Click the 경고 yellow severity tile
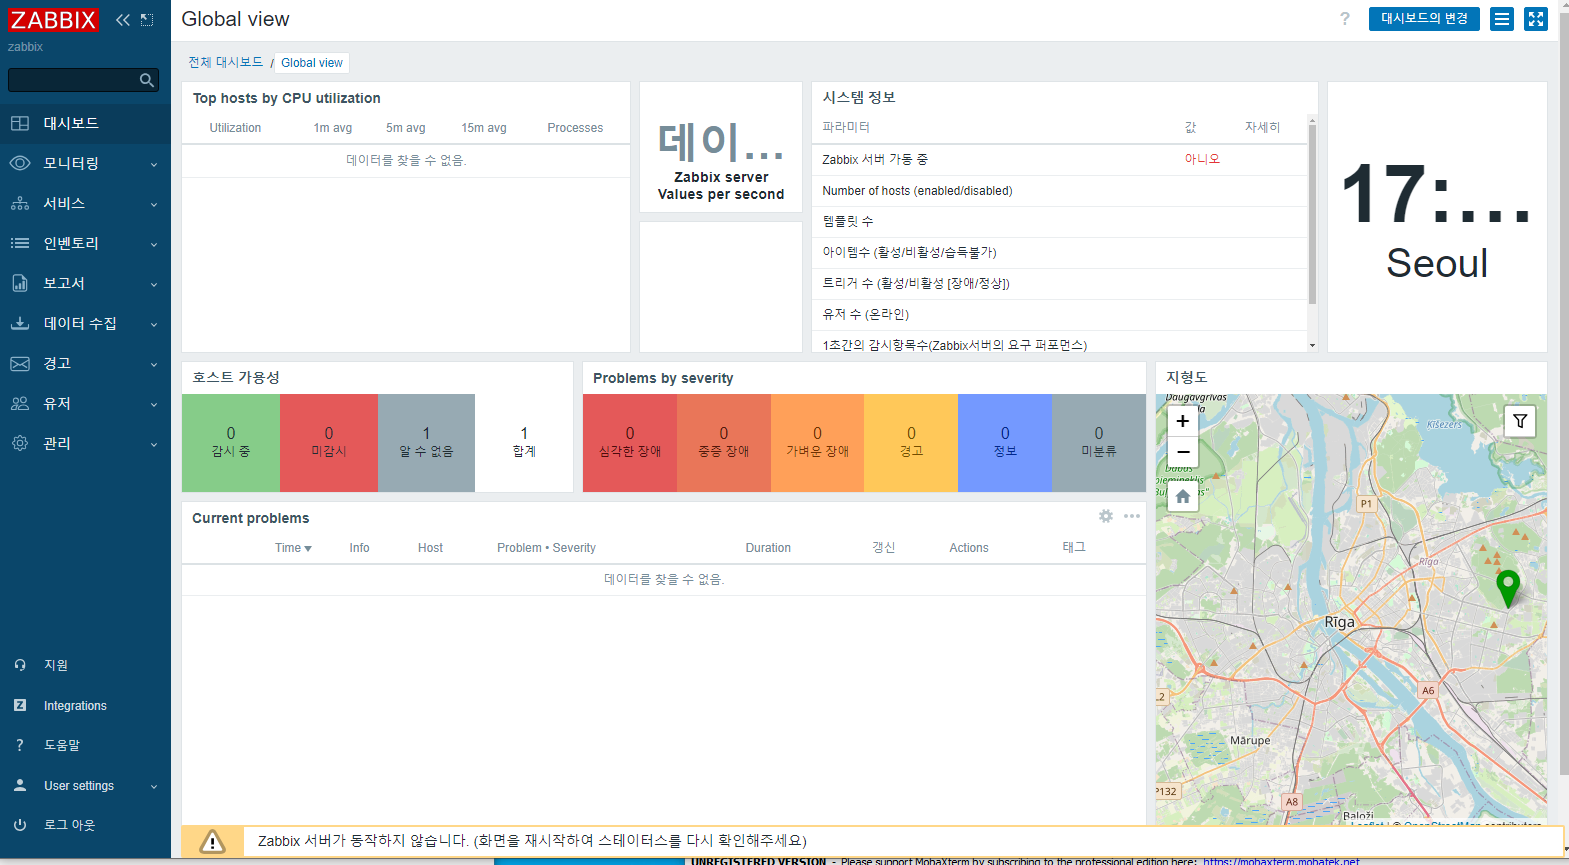 click(911, 442)
